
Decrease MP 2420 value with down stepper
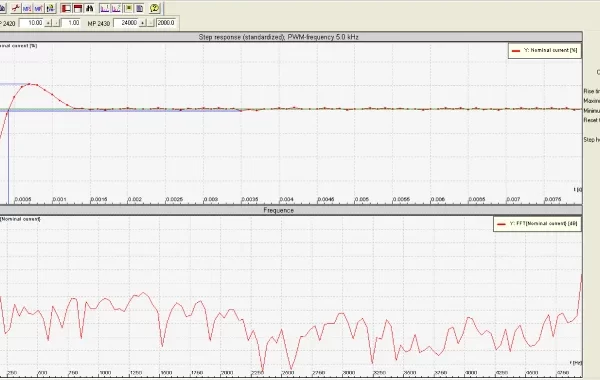(x=56, y=23)
